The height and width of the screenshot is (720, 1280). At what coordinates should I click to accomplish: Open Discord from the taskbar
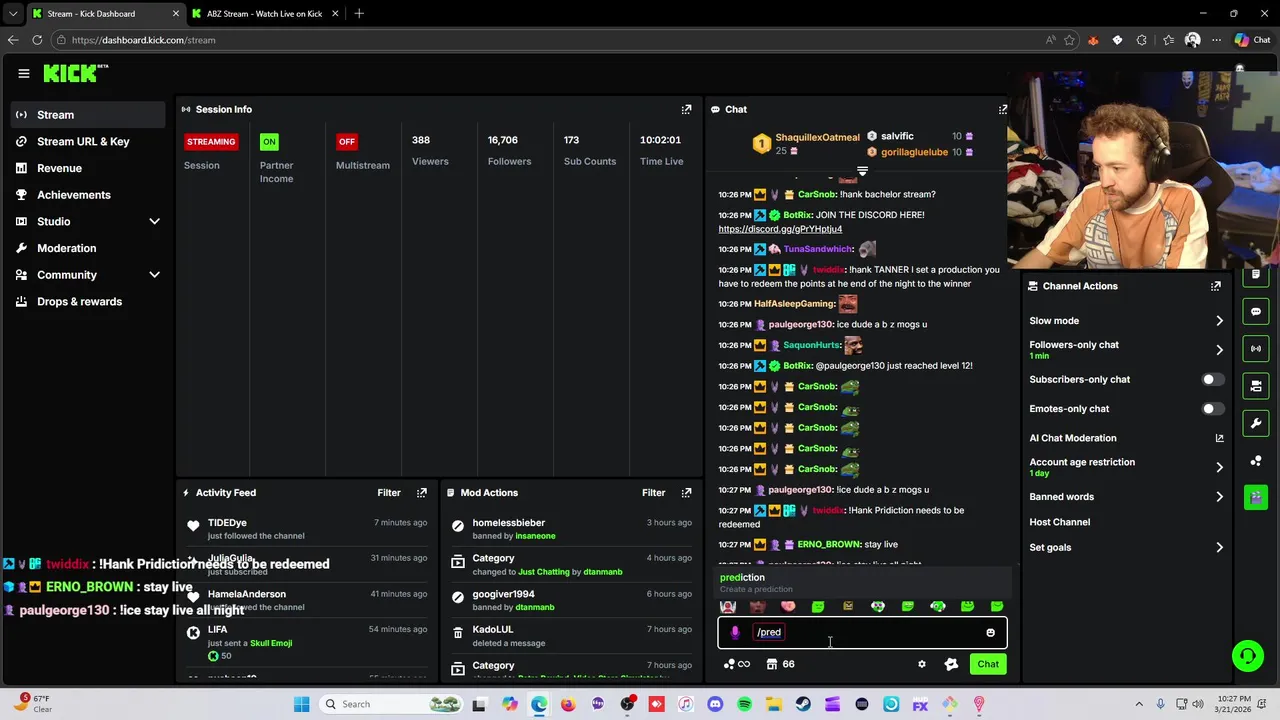coord(715,704)
